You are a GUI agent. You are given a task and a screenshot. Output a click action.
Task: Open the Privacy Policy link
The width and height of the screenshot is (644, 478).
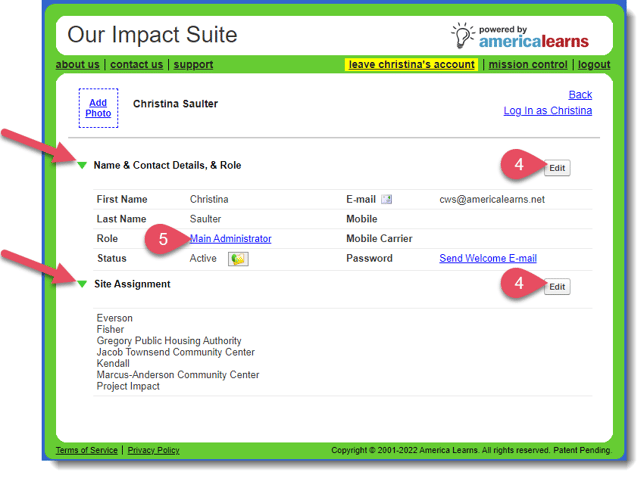153,451
